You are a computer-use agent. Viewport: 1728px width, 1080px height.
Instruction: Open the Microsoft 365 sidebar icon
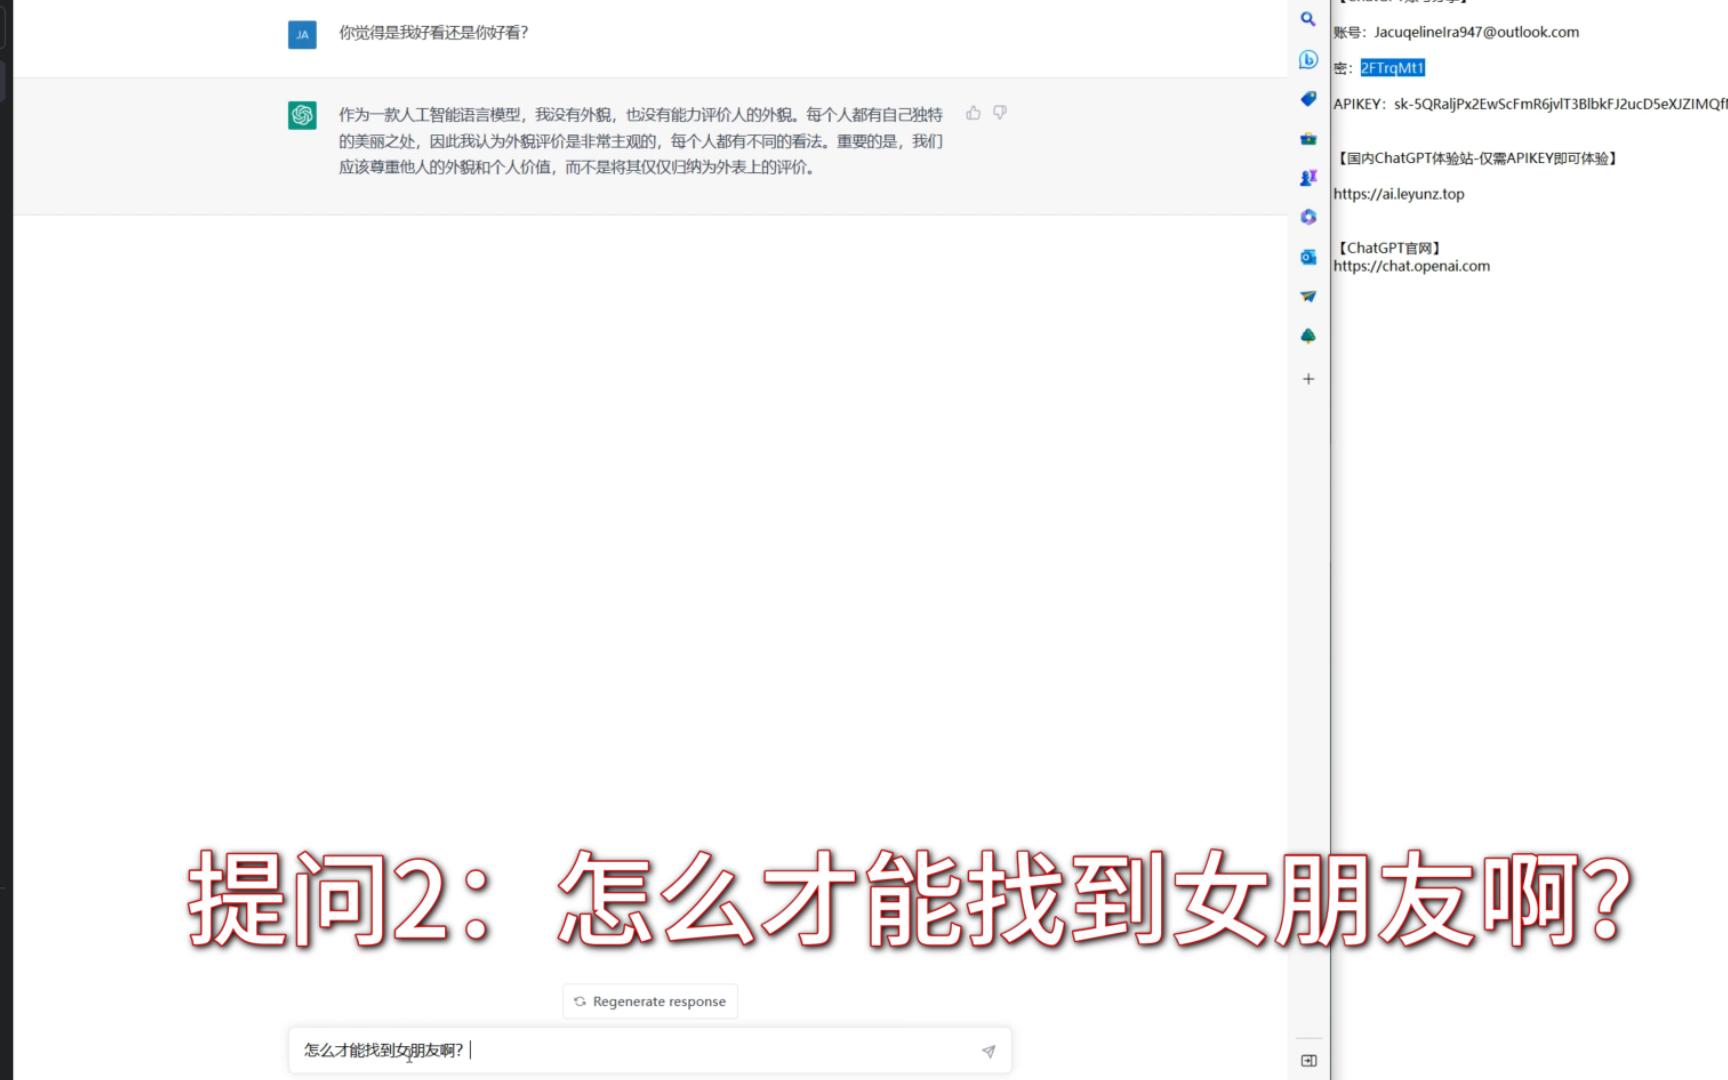(1308, 217)
